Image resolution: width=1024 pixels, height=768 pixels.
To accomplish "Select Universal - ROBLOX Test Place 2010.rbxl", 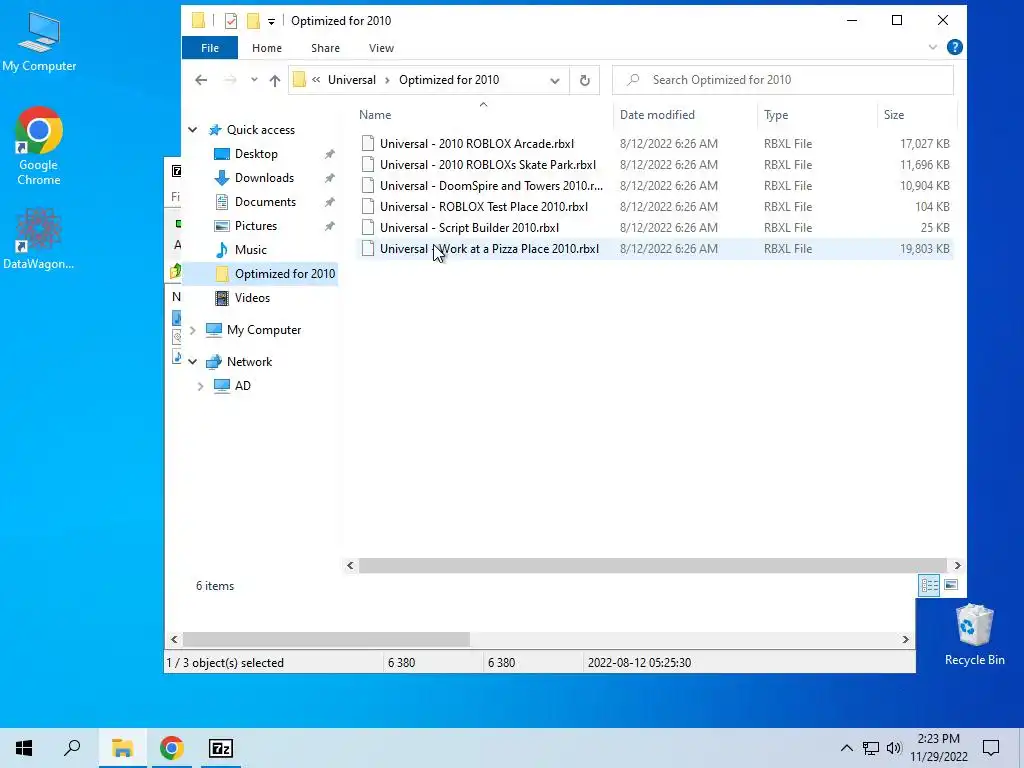I will click(484, 206).
